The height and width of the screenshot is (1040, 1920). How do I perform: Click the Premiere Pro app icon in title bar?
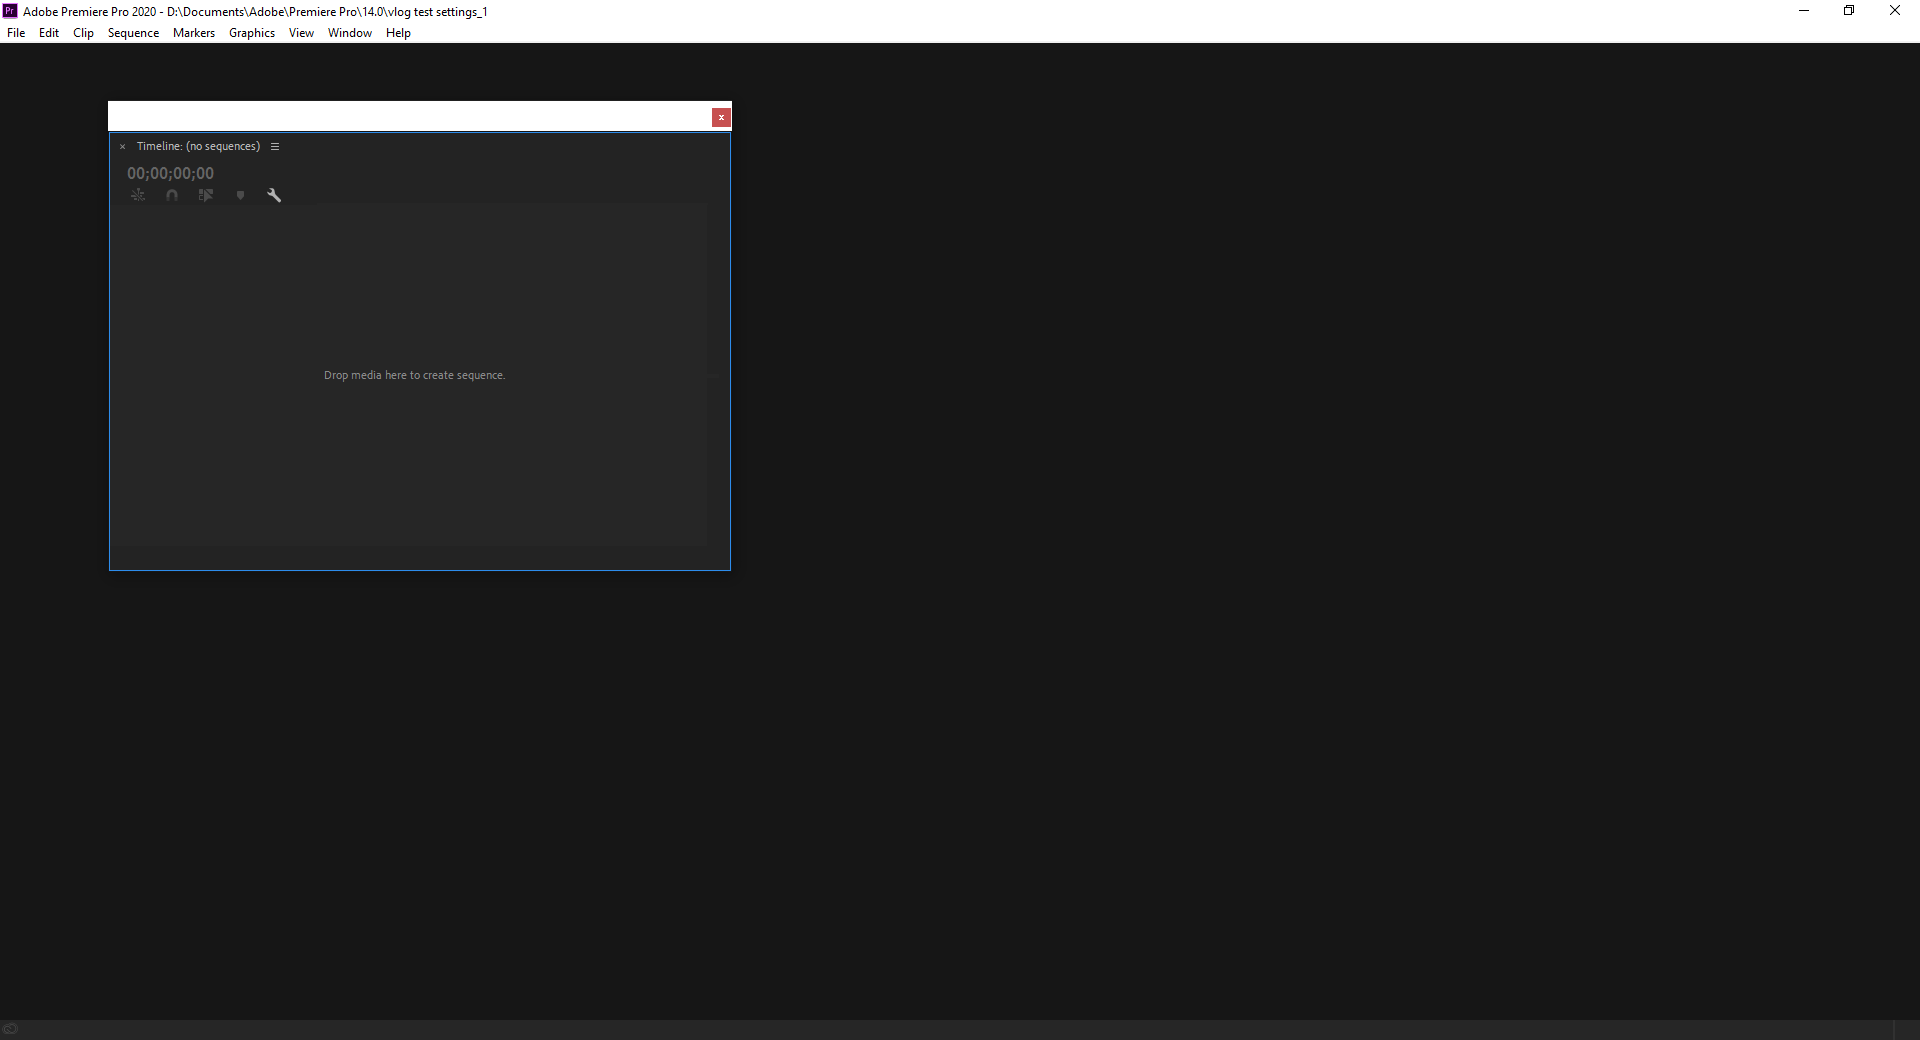click(10, 11)
